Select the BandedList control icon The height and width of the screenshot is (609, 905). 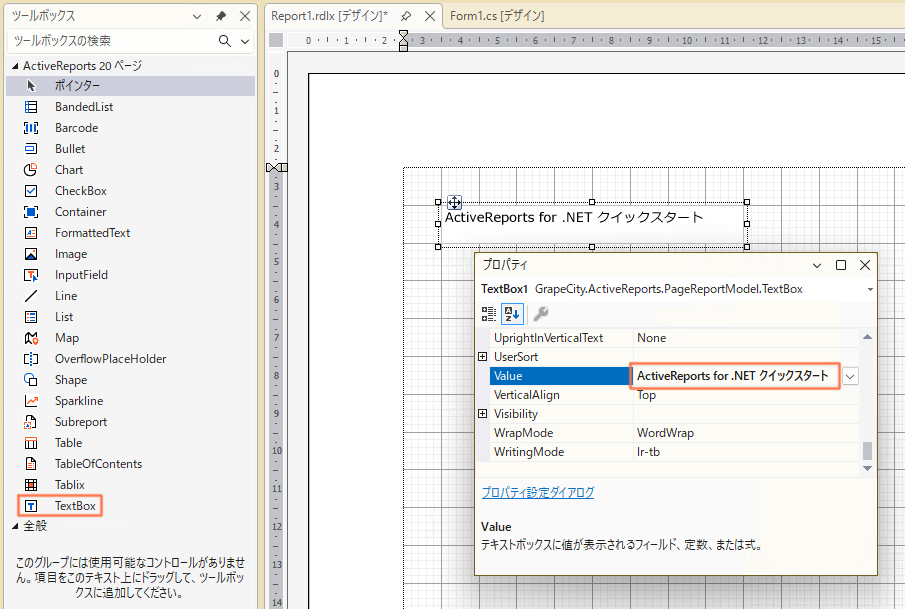click(x=31, y=107)
